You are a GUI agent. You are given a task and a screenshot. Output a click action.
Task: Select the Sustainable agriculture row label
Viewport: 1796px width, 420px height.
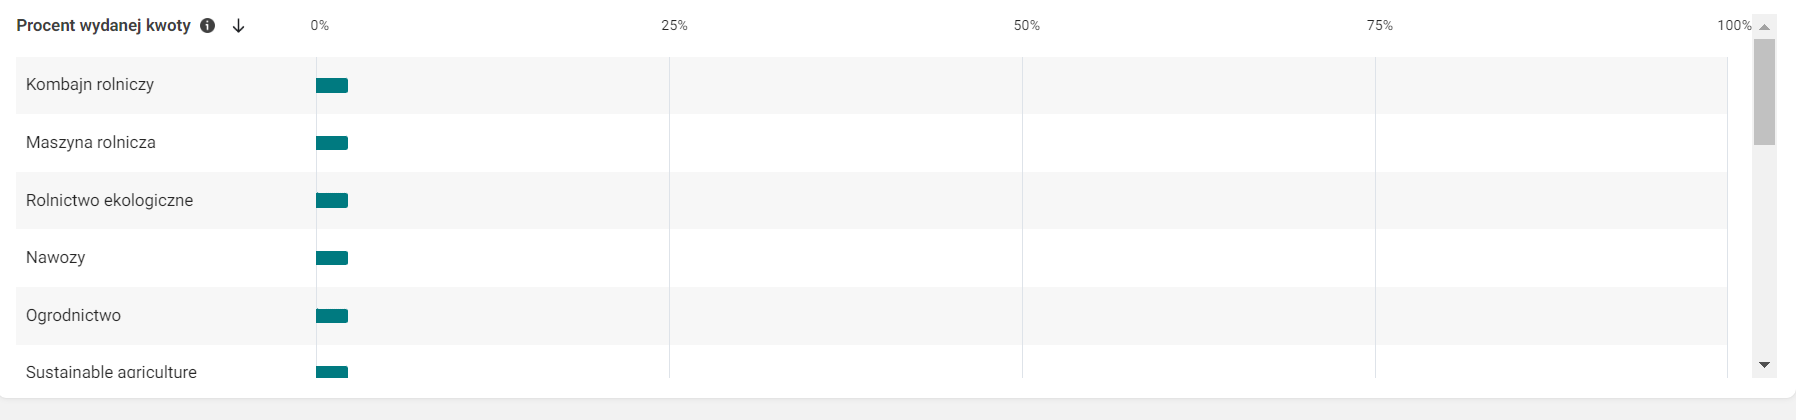111,372
